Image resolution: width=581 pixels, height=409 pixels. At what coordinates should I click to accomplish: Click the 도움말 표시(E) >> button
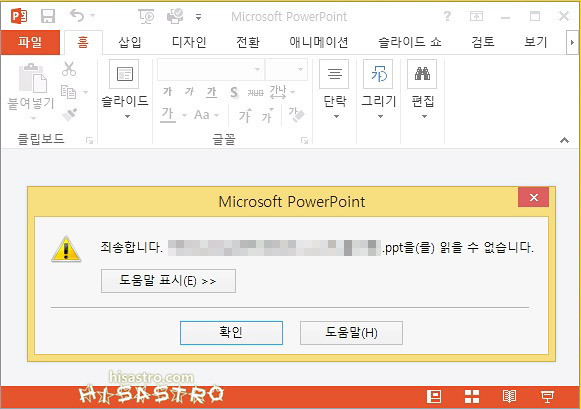pyautogui.click(x=168, y=281)
